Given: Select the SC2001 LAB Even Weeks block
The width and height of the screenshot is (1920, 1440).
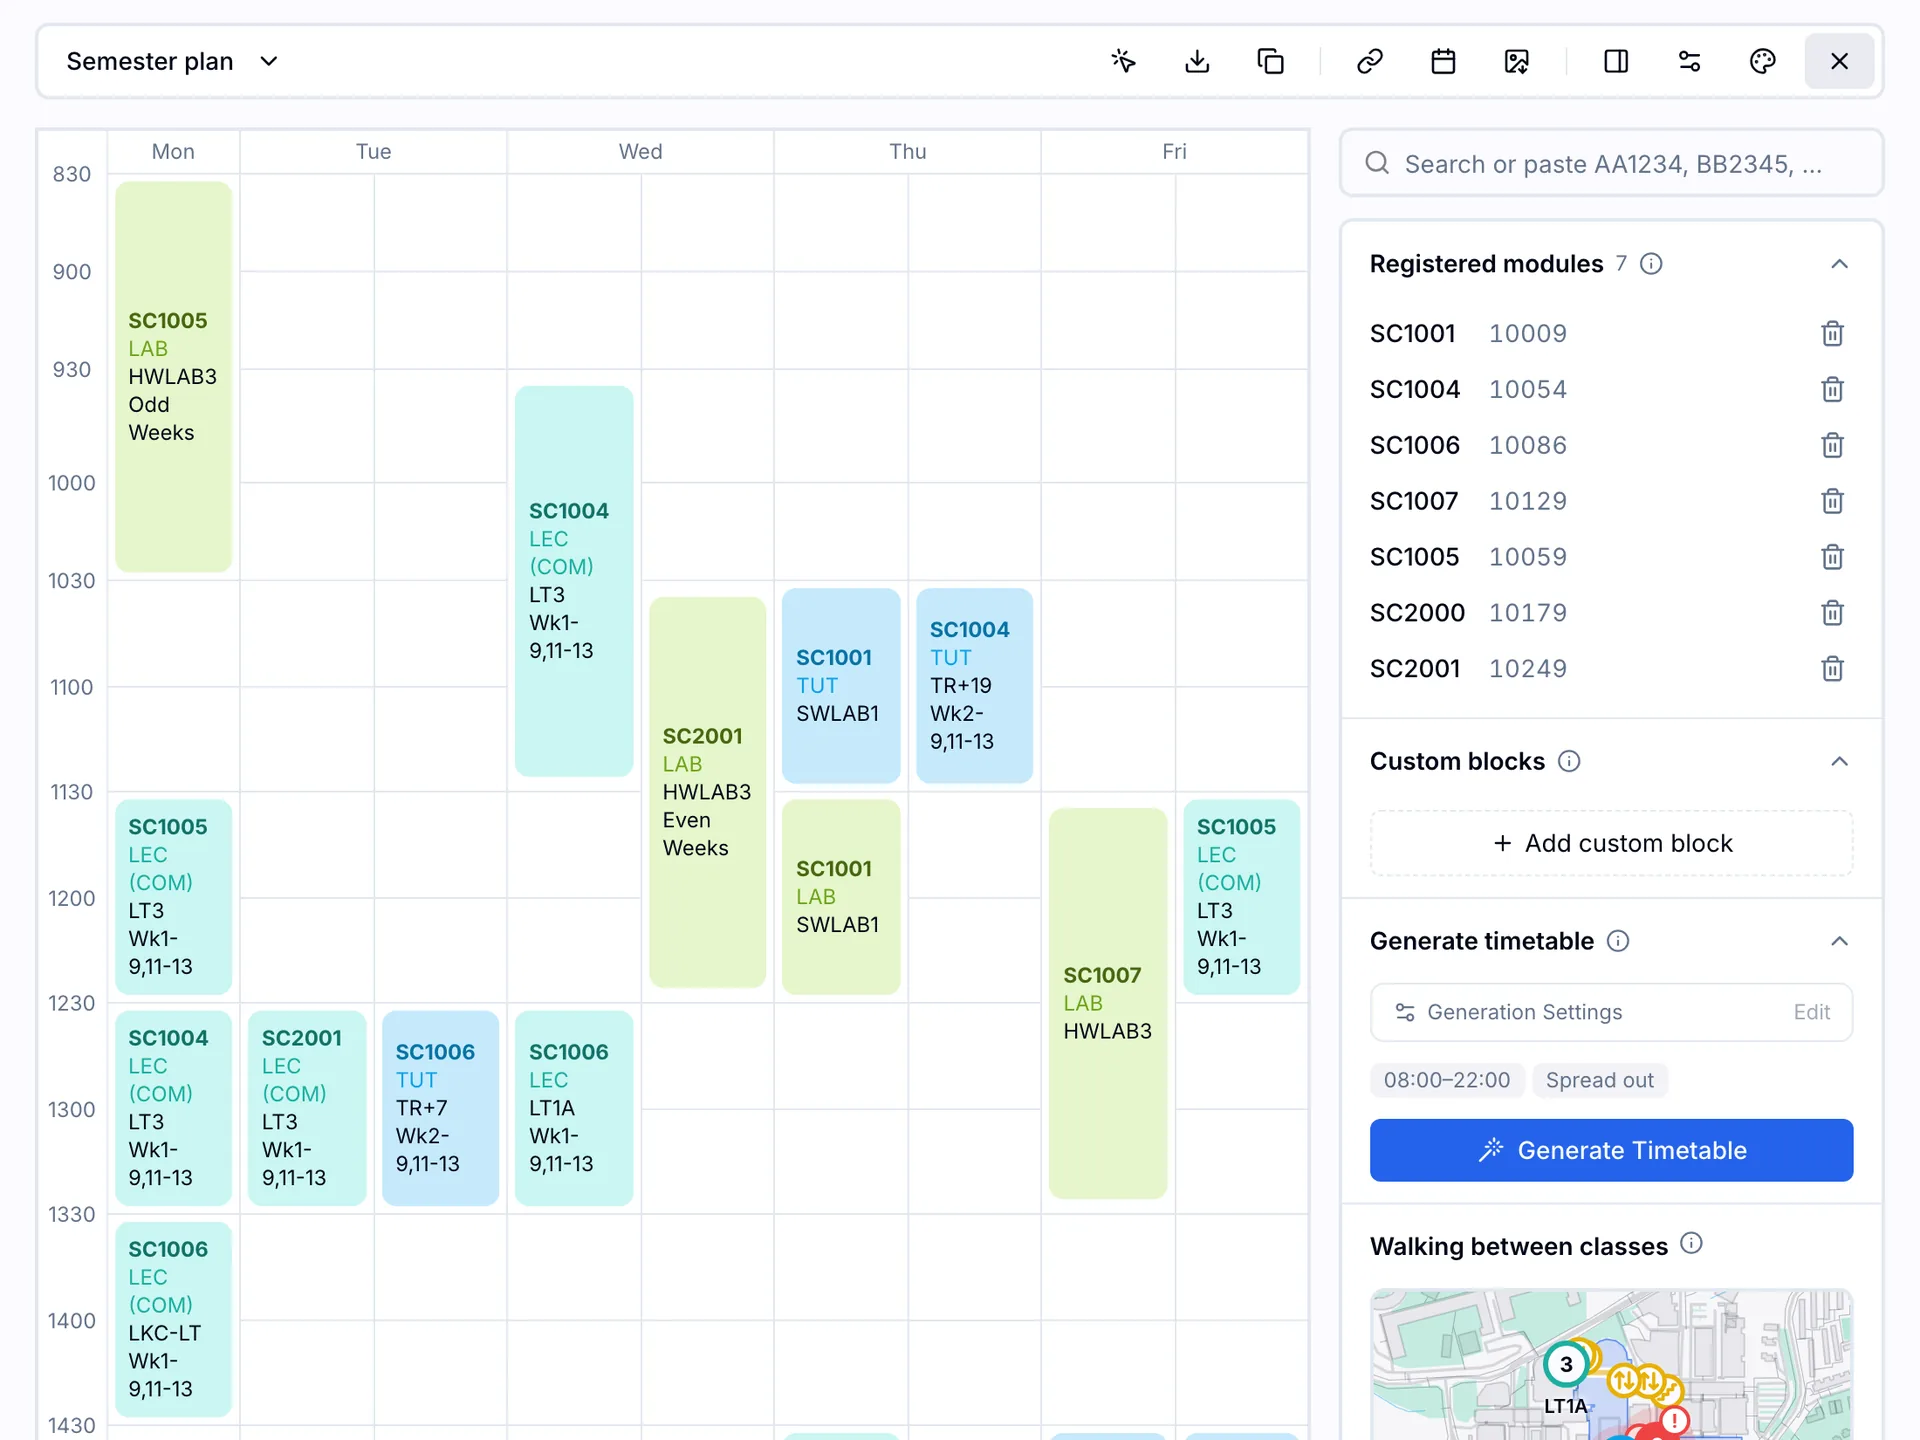Looking at the screenshot, I should click(707, 792).
